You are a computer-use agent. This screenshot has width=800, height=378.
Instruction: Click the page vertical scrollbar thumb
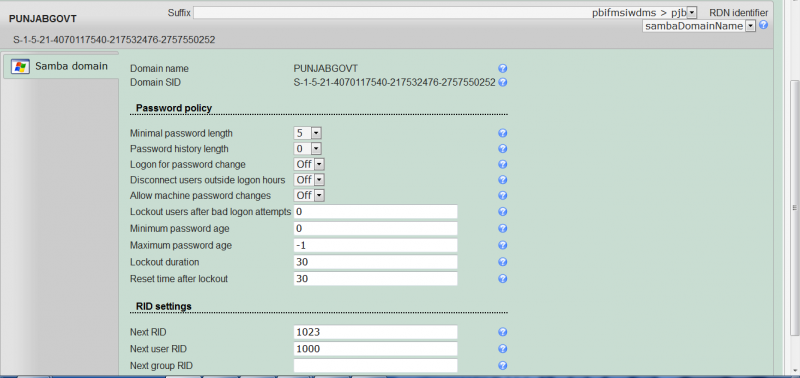pyautogui.click(x=794, y=208)
